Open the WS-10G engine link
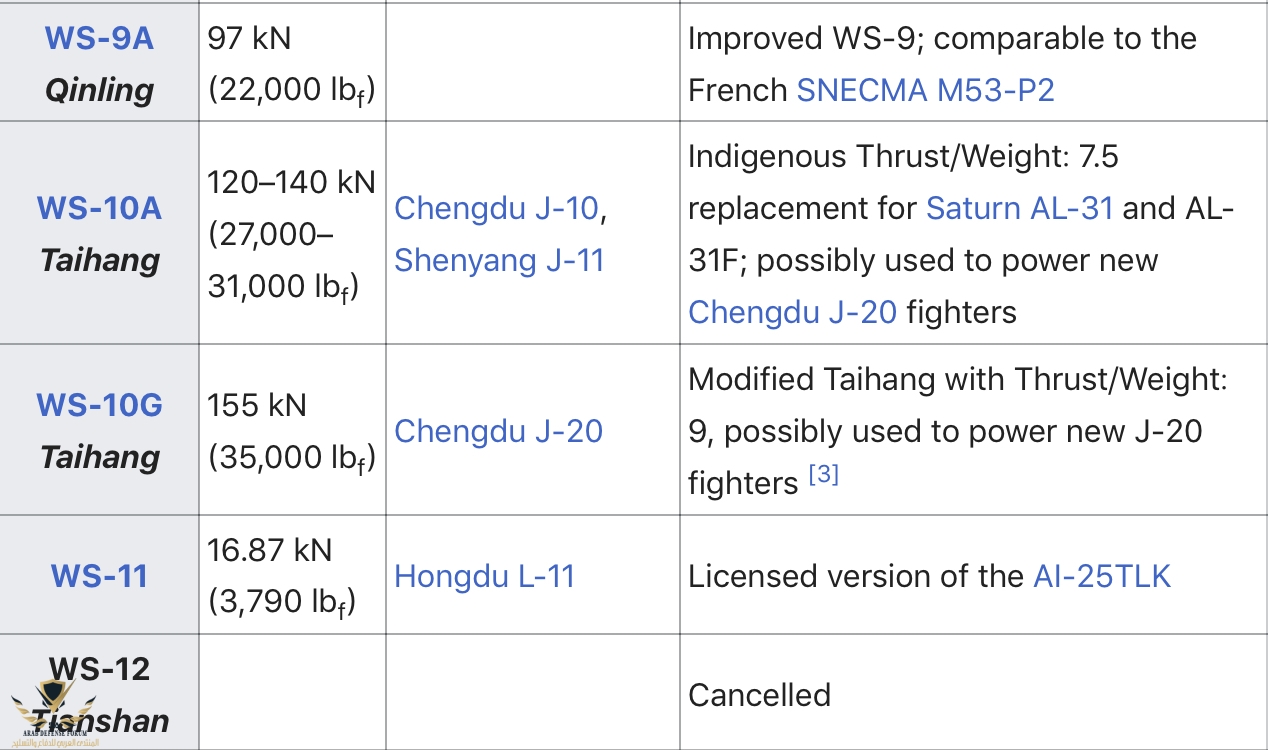 99,405
